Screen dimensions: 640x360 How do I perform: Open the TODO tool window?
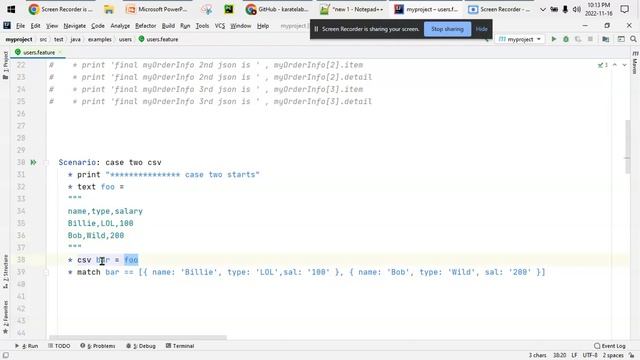click(x=59, y=346)
